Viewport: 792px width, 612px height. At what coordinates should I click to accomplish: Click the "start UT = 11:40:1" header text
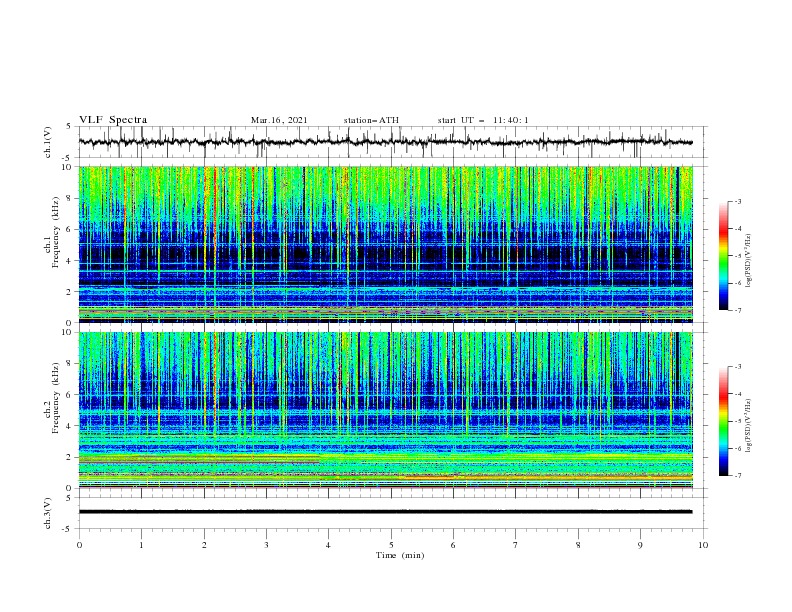click(x=483, y=120)
